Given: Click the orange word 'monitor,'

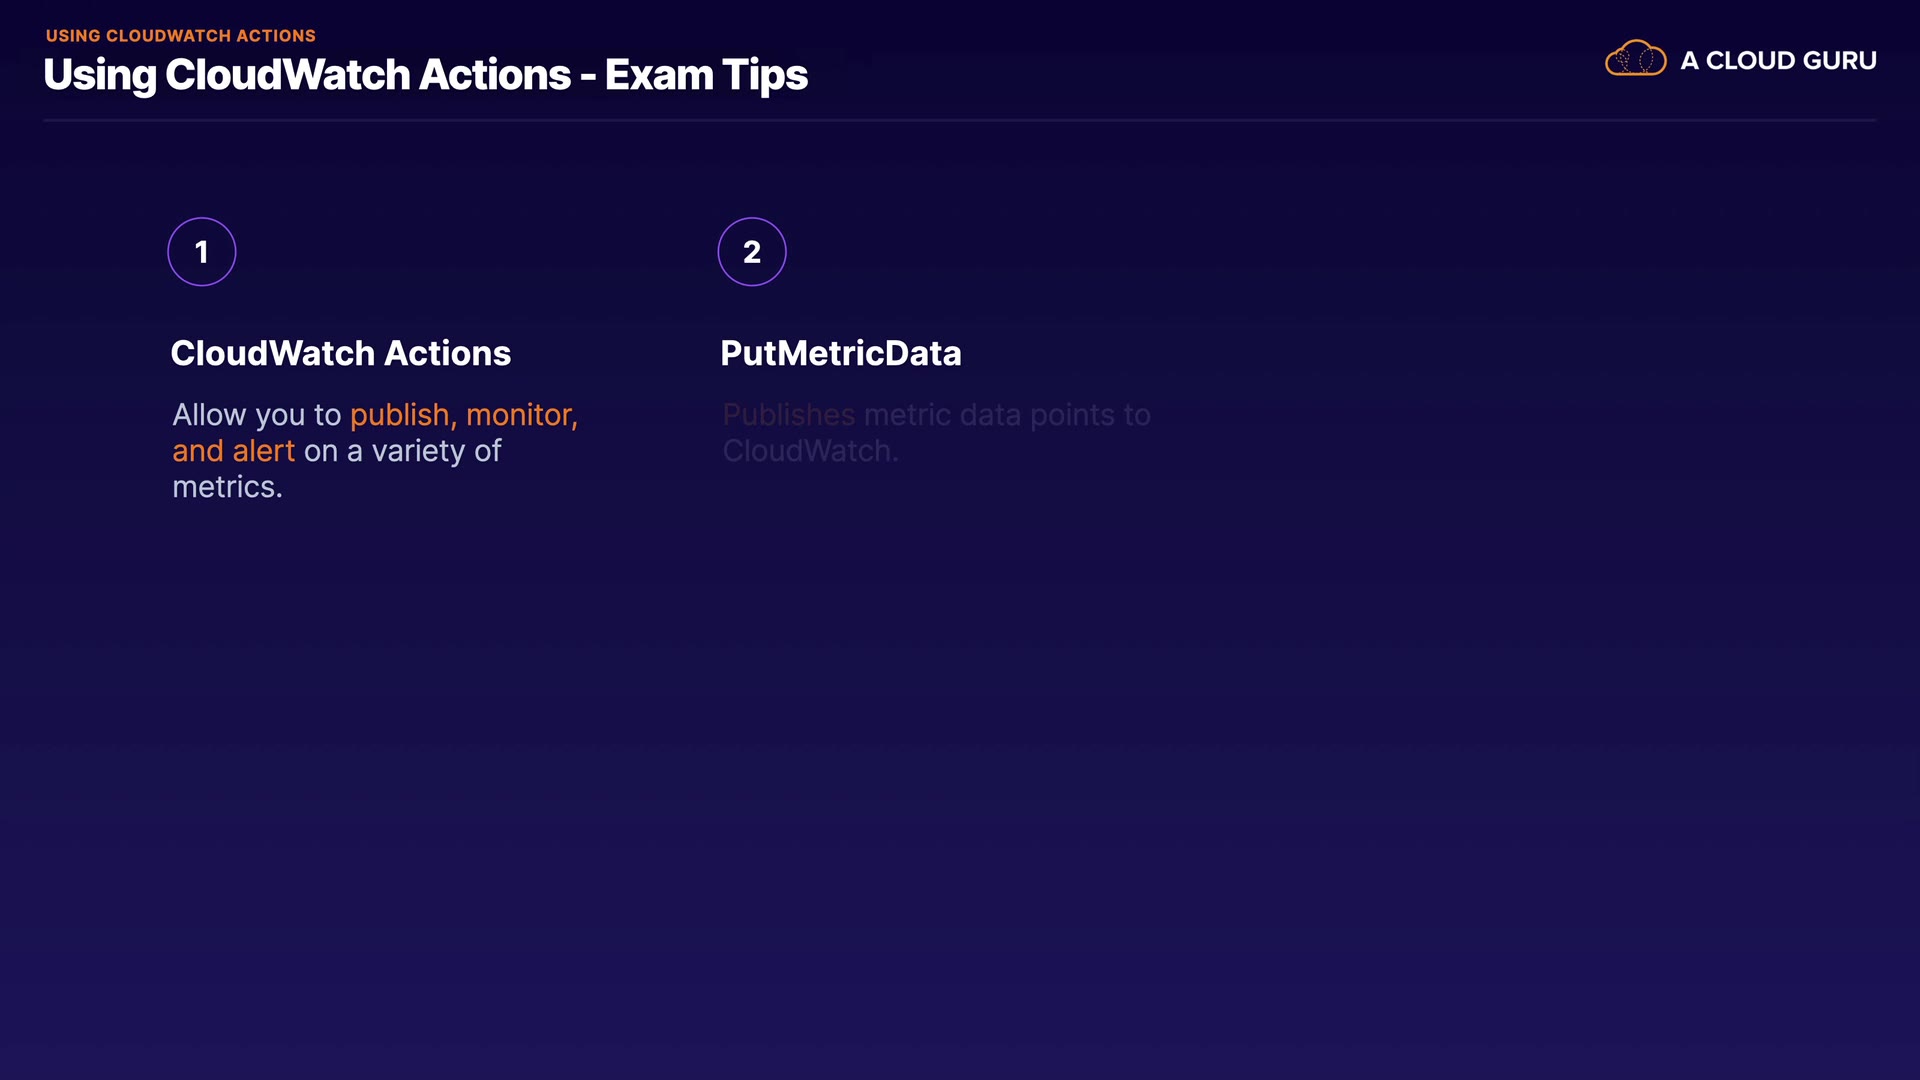Looking at the screenshot, I should pos(521,415).
